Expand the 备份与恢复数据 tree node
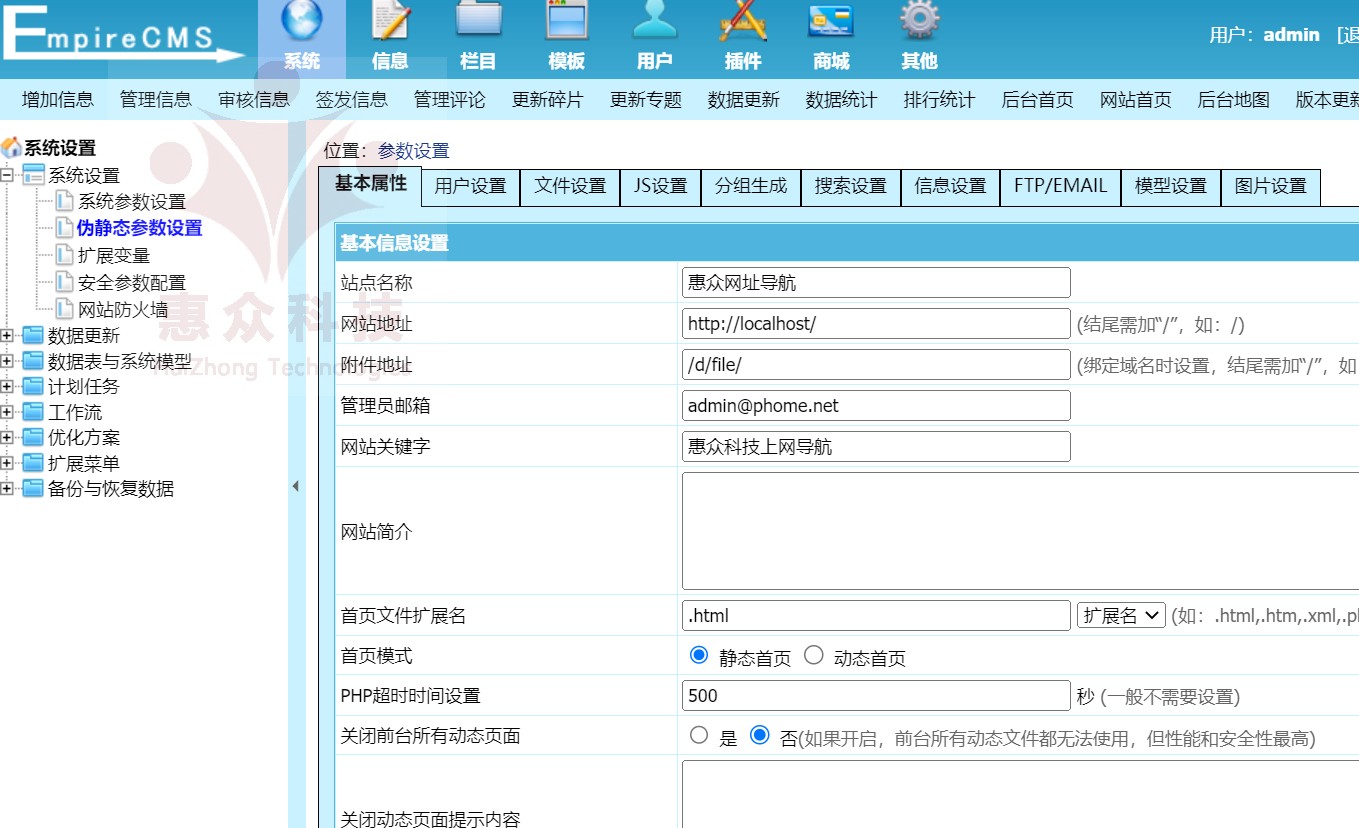This screenshot has height=828, width=1359. 8,488
